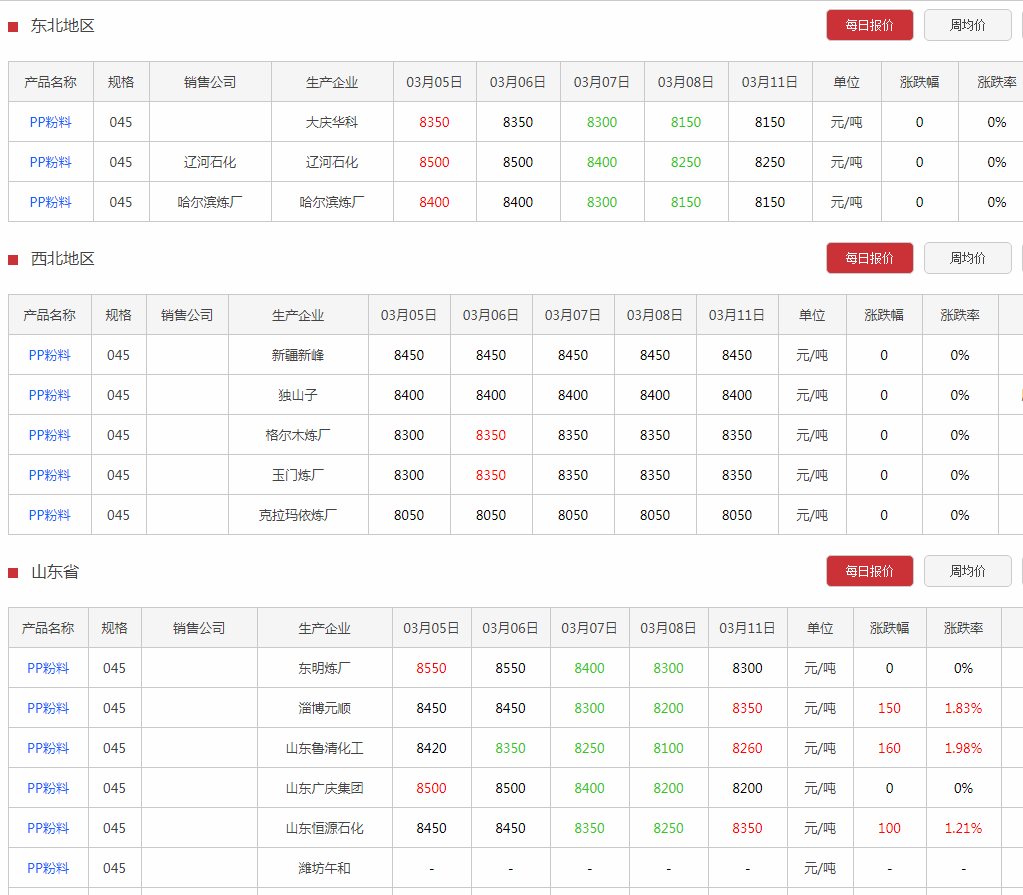Click 03月11日 header in 东北地区 table
The width and height of the screenshot is (1023, 895).
(770, 82)
